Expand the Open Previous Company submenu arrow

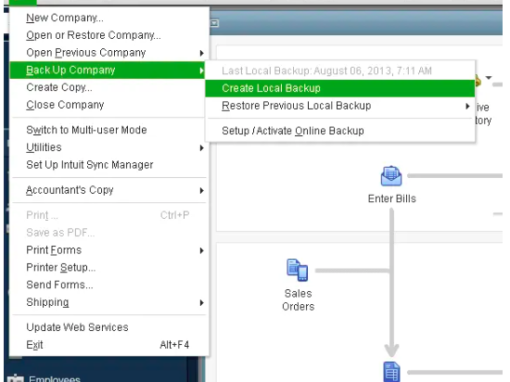pyautogui.click(x=201, y=53)
